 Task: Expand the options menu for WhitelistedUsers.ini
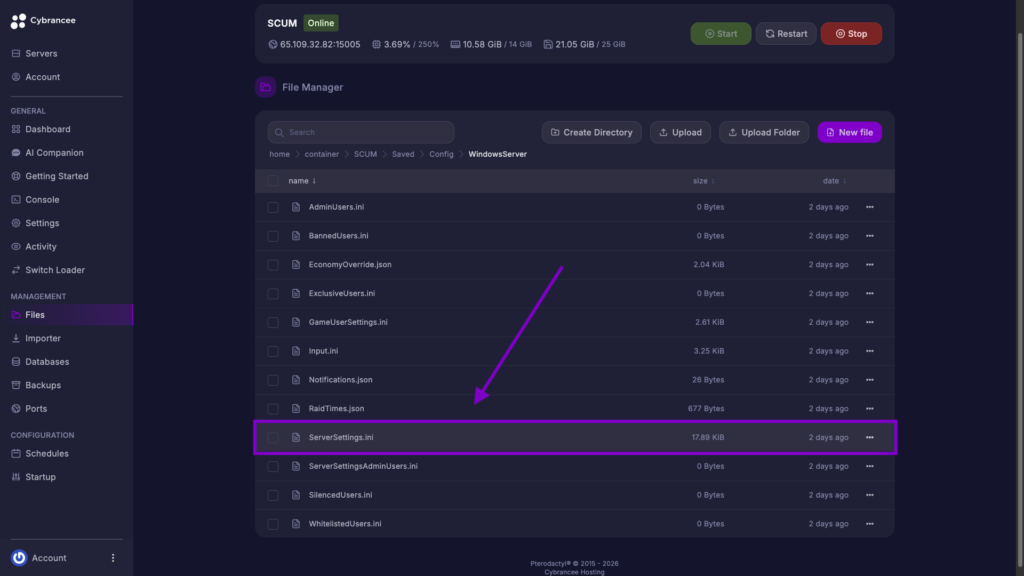tap(869, 523)
